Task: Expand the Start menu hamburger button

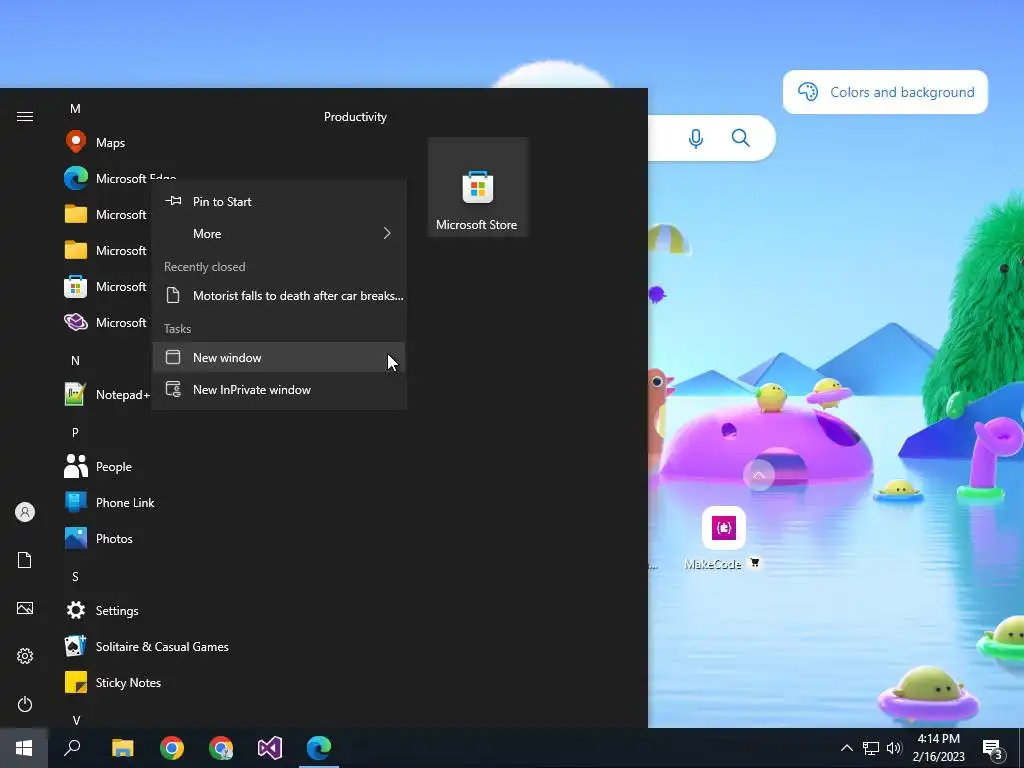Action: pyautogui.click(x=25, y=116)
